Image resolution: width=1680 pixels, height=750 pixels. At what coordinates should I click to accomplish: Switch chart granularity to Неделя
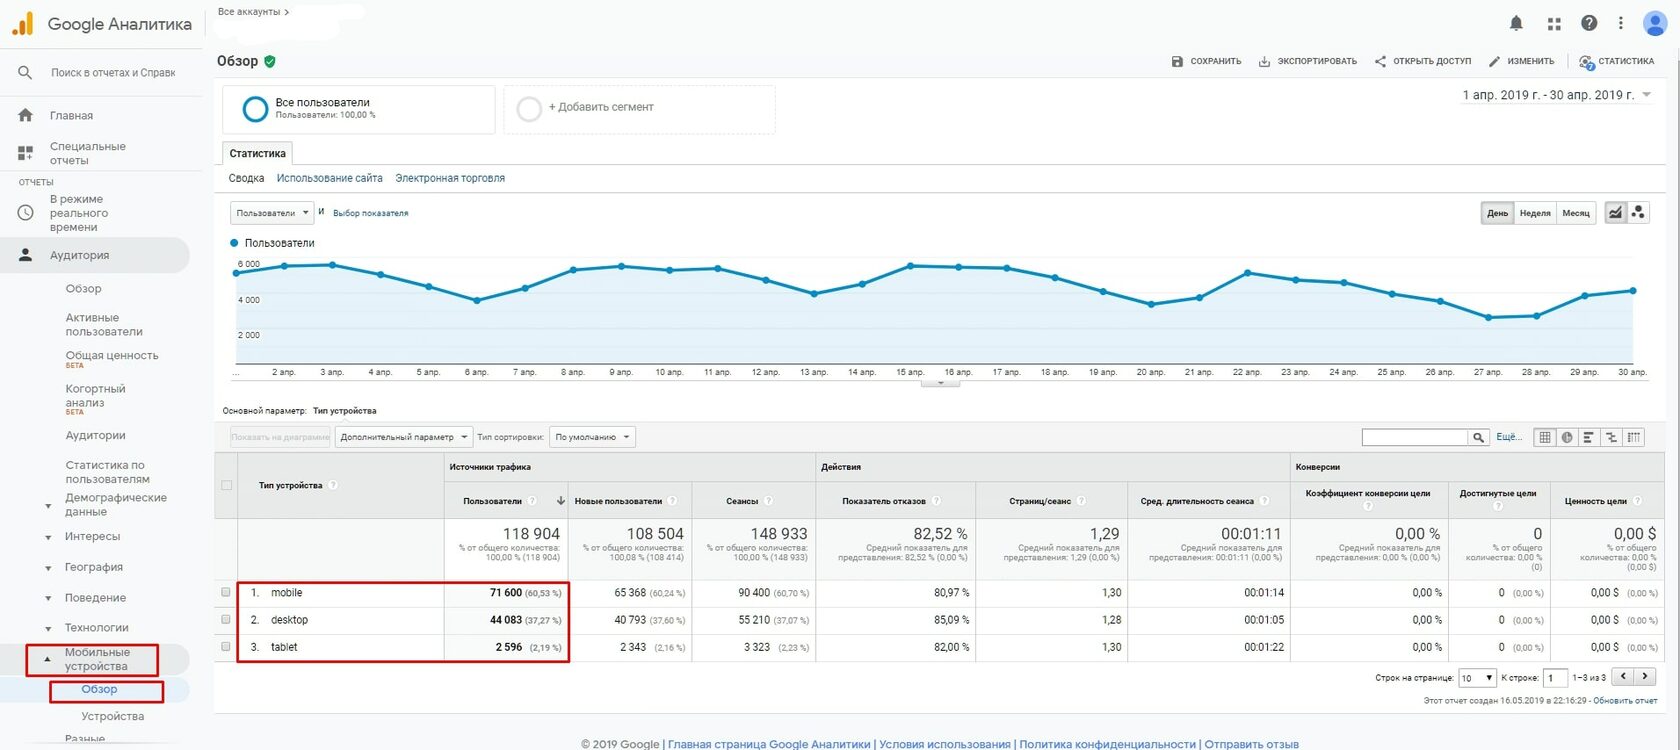pos(1535,213)
